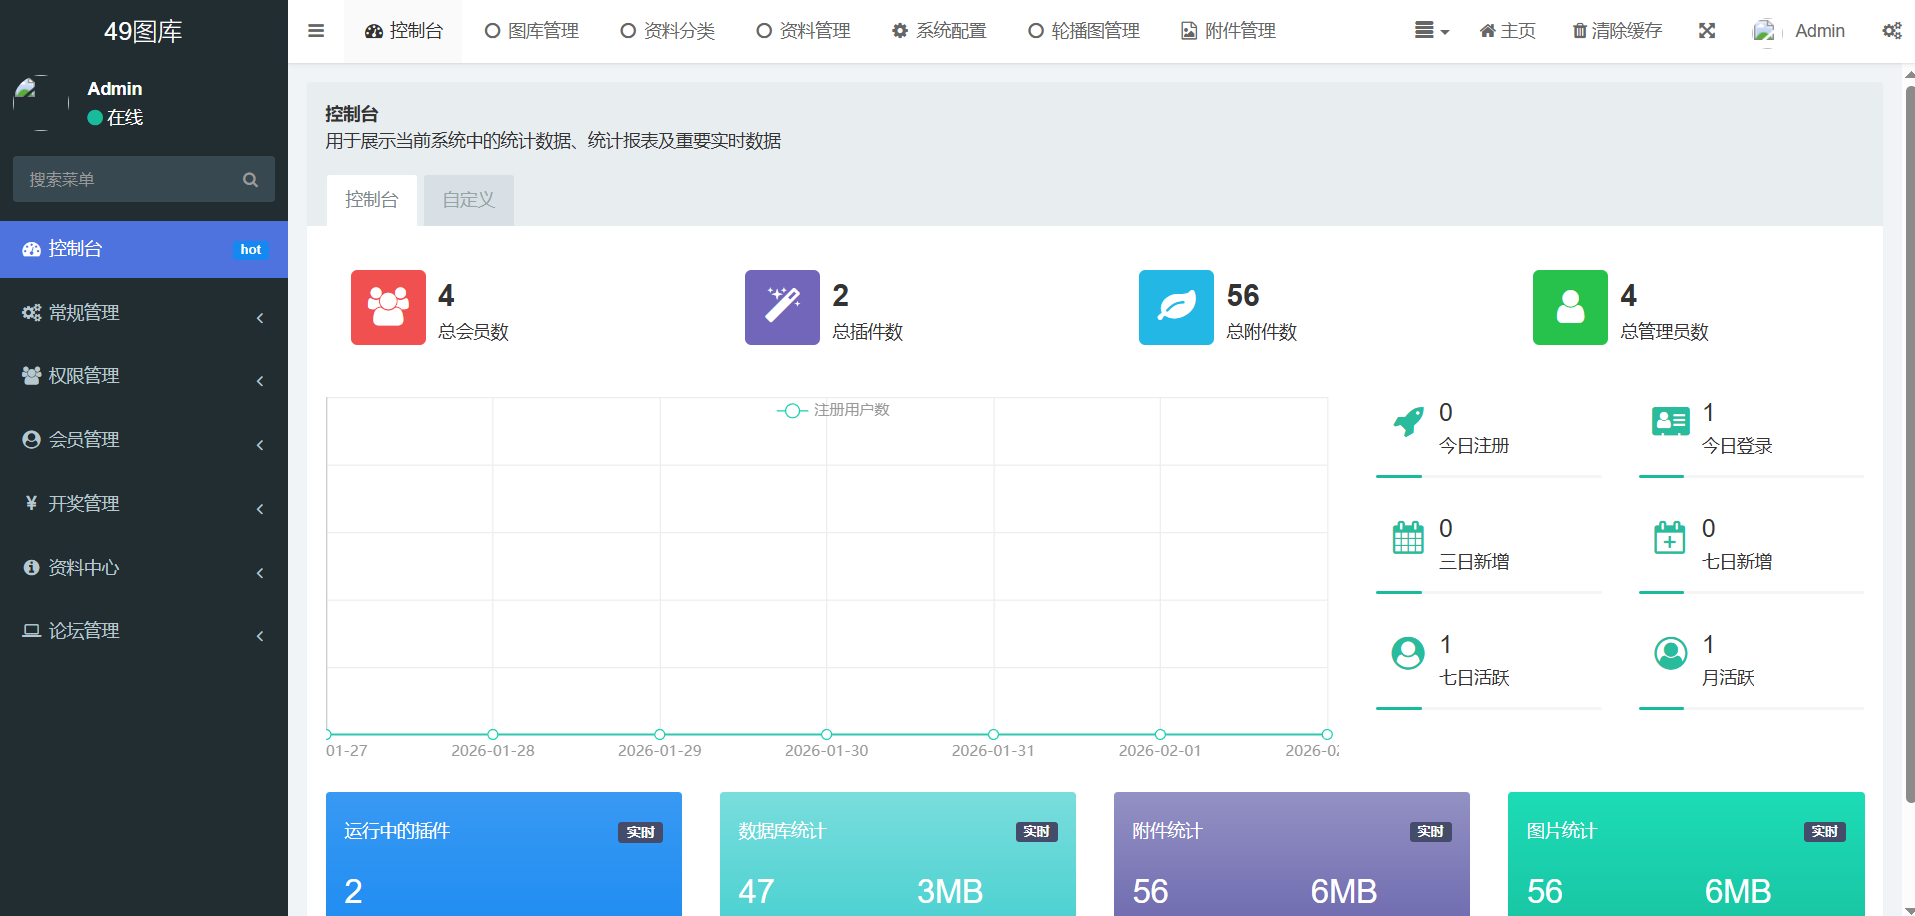1915x916 pixels.
Task: Click the fullscreen expand icon
Action: point(1707,31)
